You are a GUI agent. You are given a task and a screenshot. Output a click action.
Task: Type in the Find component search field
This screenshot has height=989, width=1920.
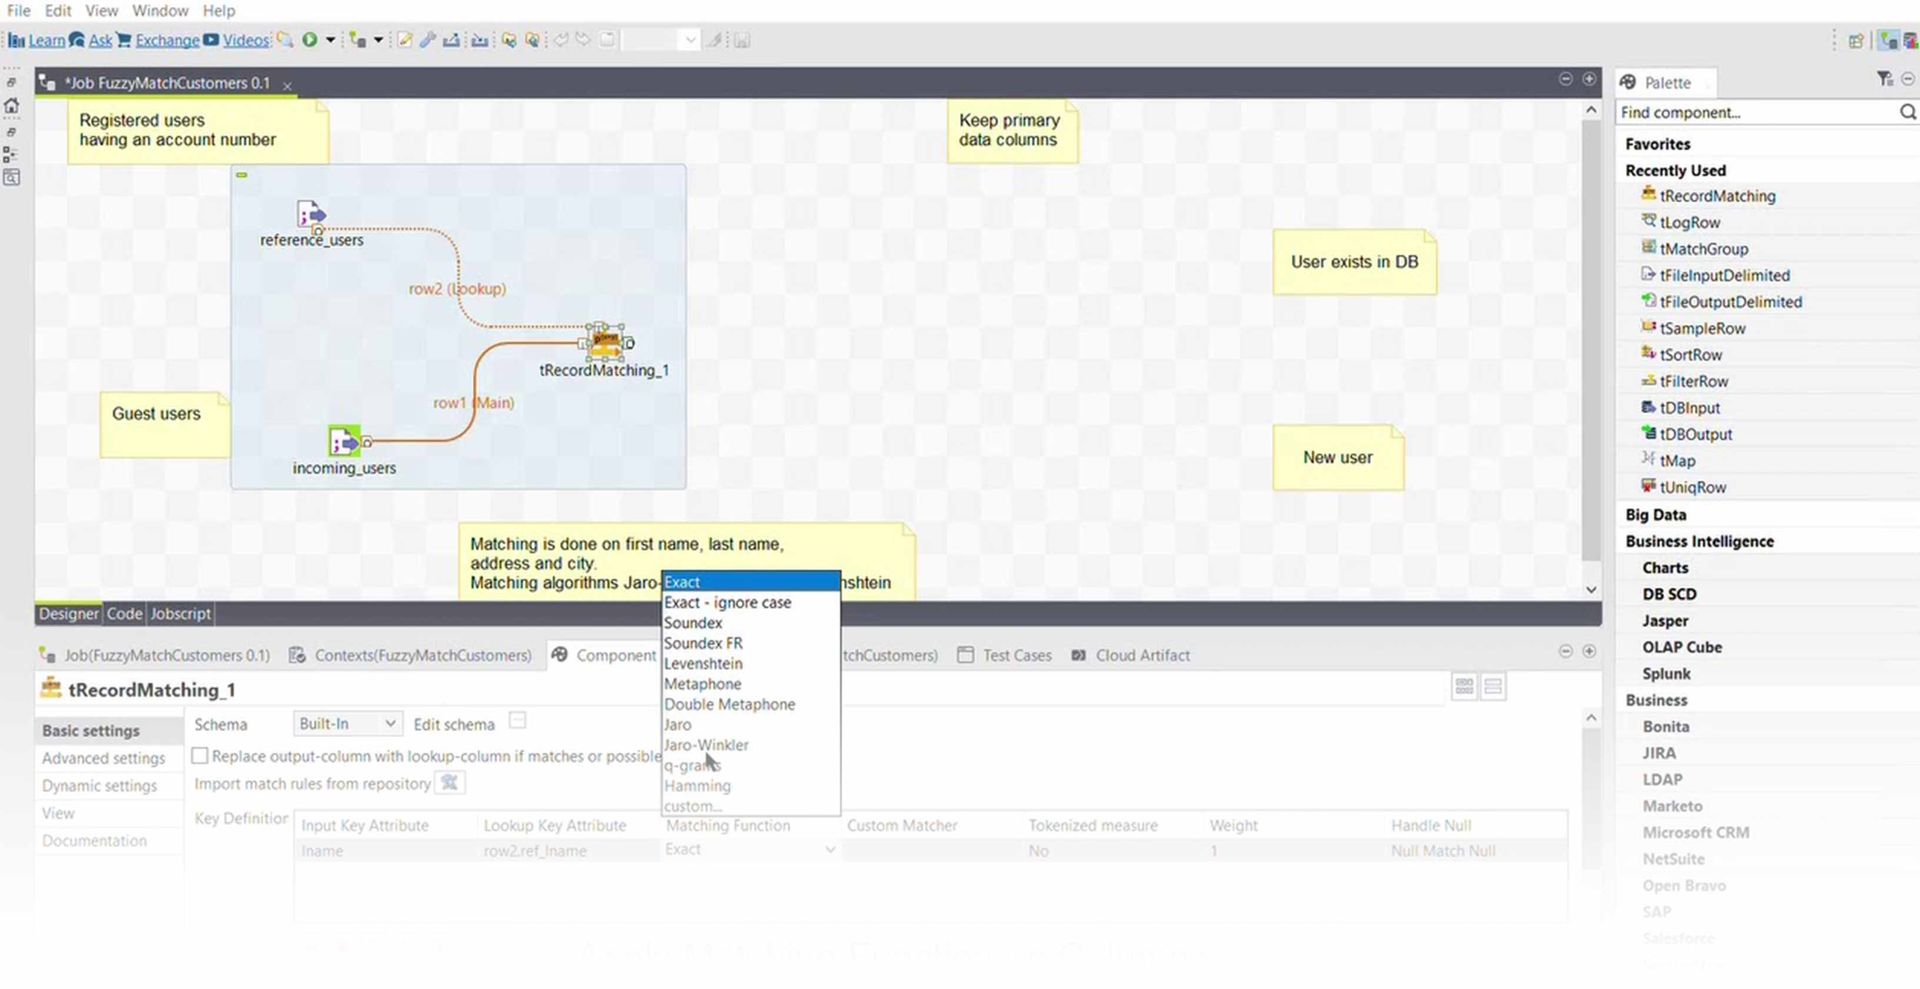pos(1755,112)
